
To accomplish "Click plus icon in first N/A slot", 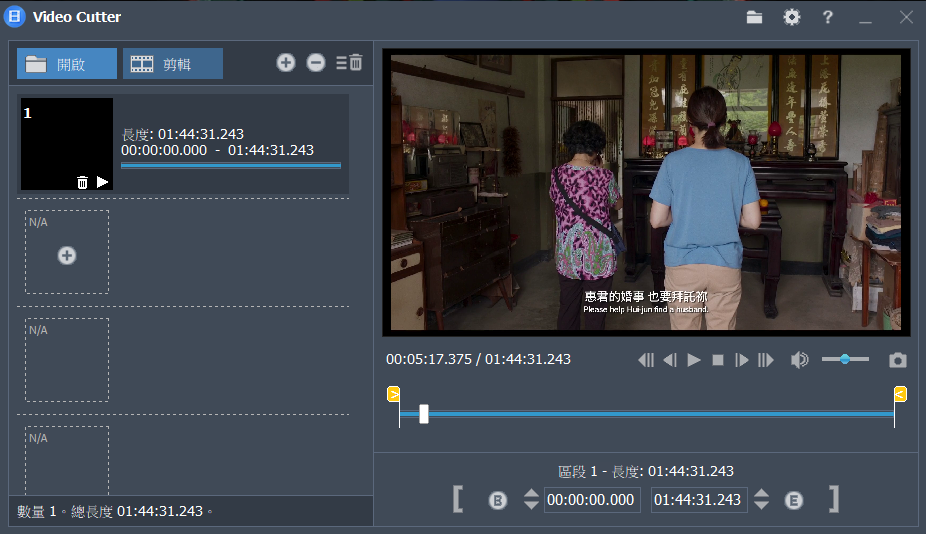I will point(67,256).
